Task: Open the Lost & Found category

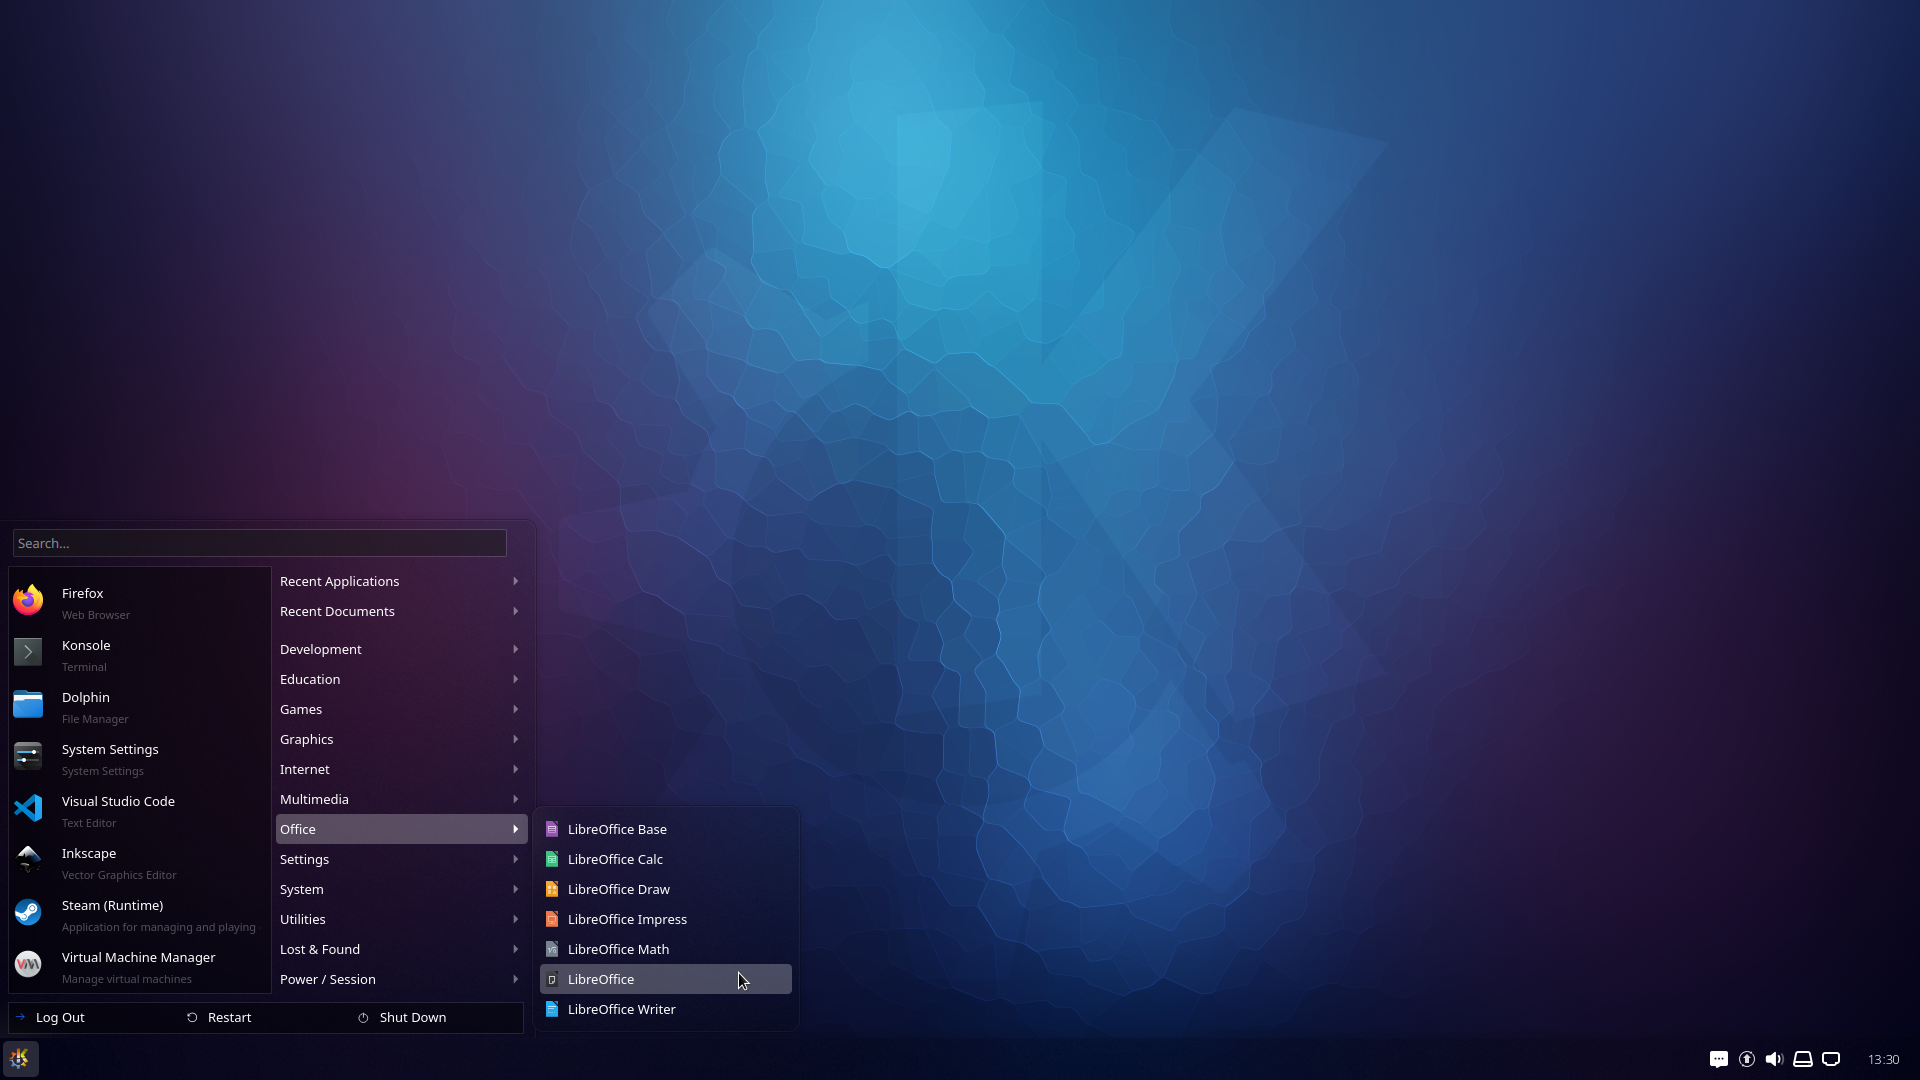Action: click(x=401, y=949)
